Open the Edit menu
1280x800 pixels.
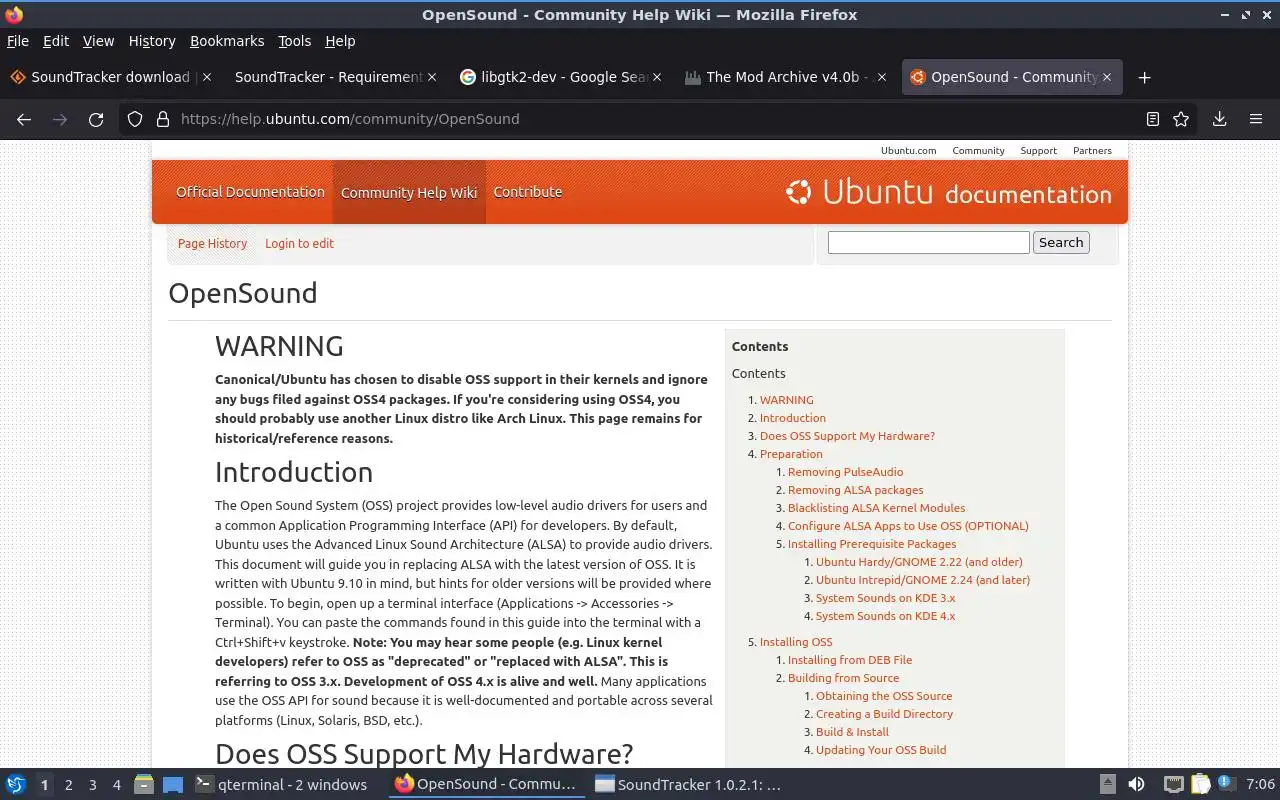click(x=56, y=41)
